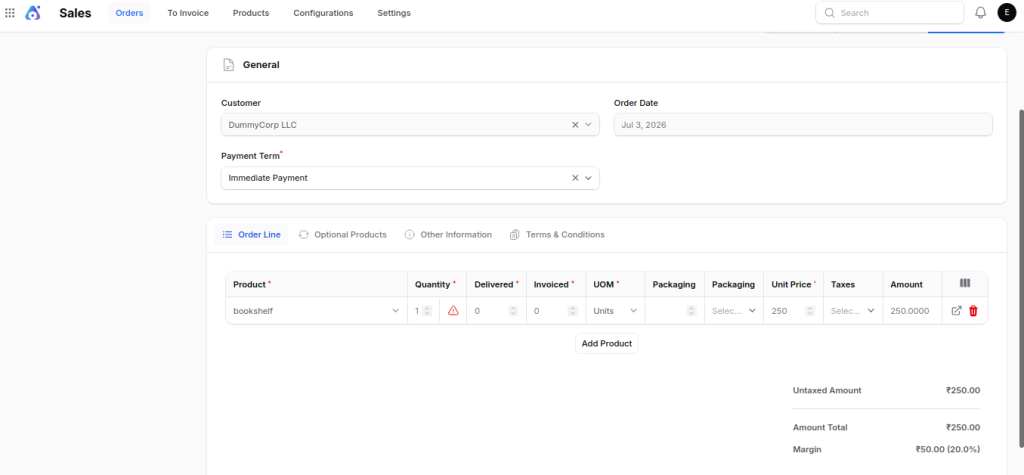Open the user avatar E menu
Viewport: 1024px width, 475px height.
1006,12
